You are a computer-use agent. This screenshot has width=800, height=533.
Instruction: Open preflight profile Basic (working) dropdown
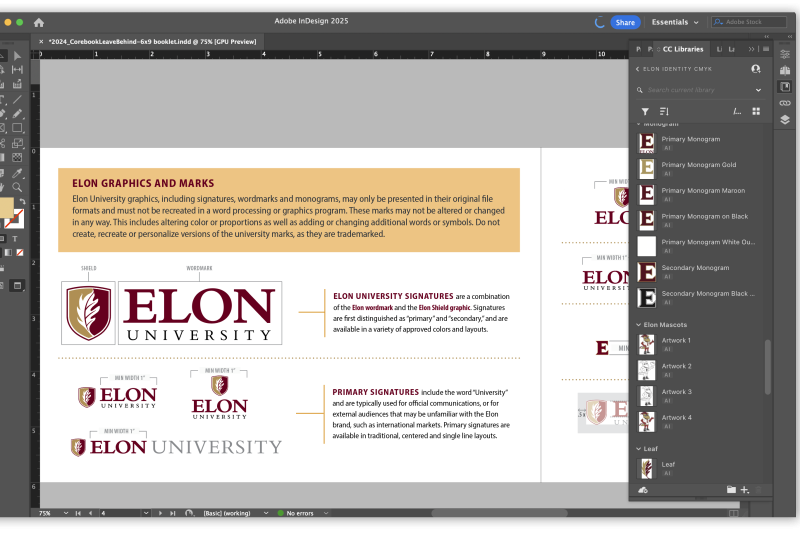point(266,513)
